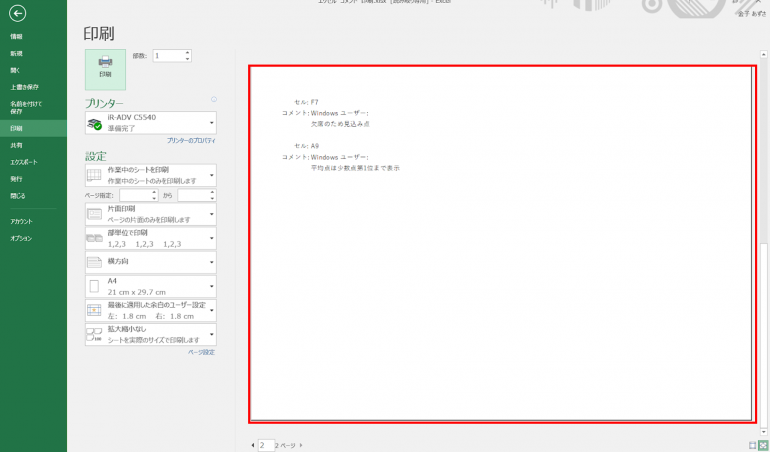Click the show margins icon at bottom right
Viewport: 770px width, 452px height.
coord(752,444)
